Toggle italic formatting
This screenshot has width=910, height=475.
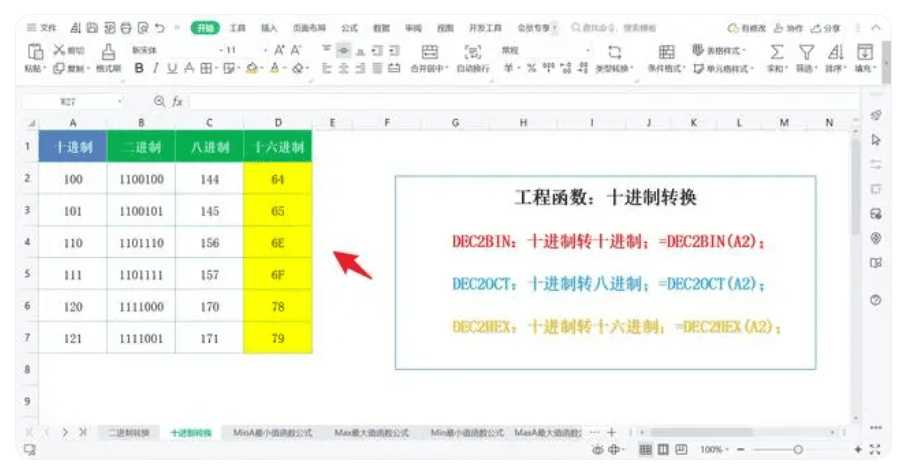[x=156, y=69]
